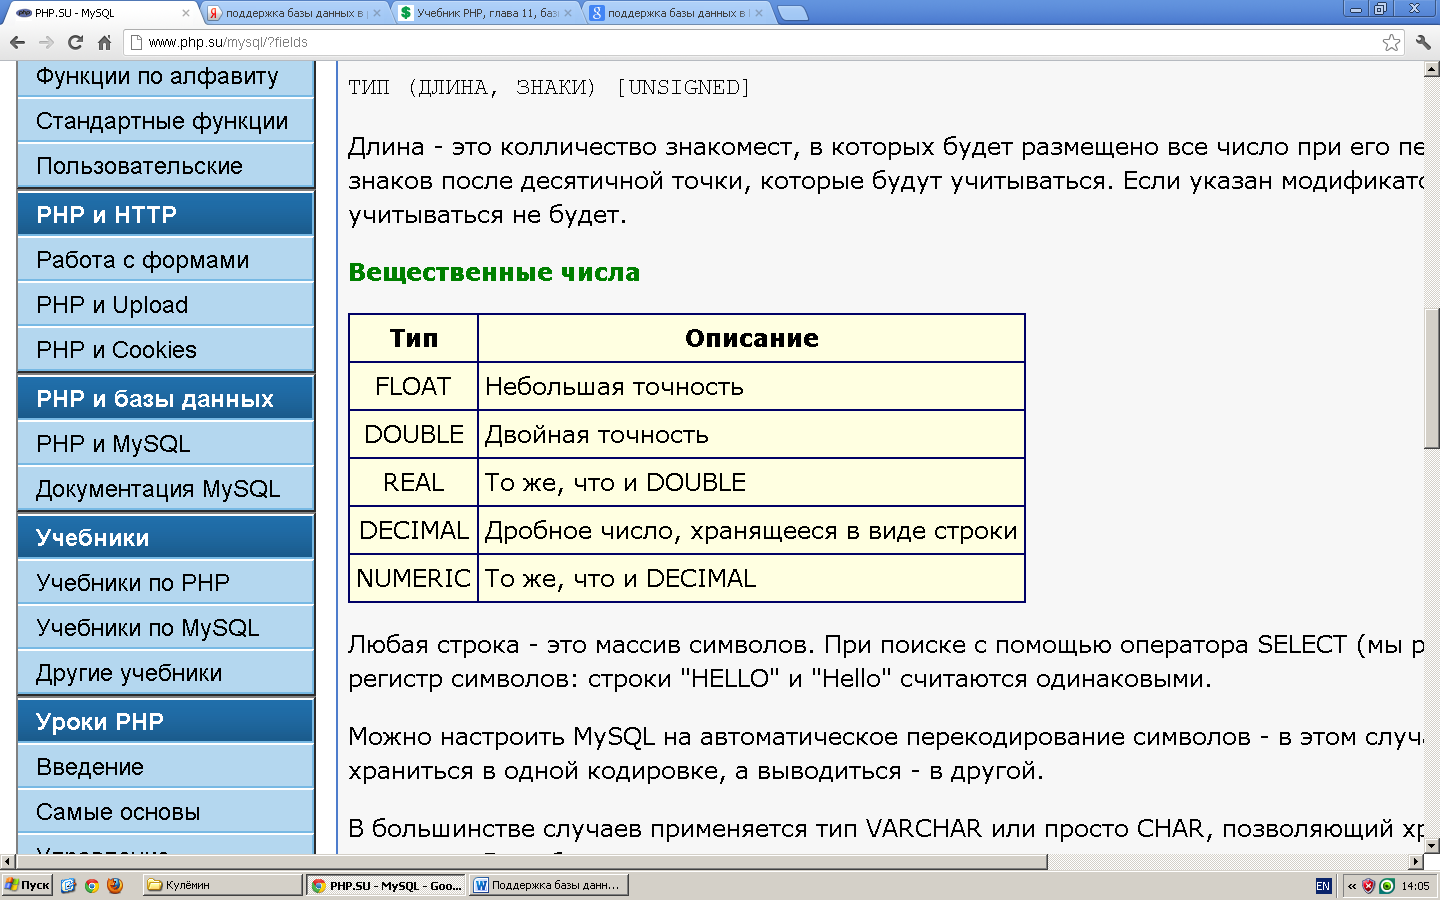Viewport: 1440px width, 900px height.
Task: Open Функции по алфавиту sidebar link
Action: tap(165, 77)
